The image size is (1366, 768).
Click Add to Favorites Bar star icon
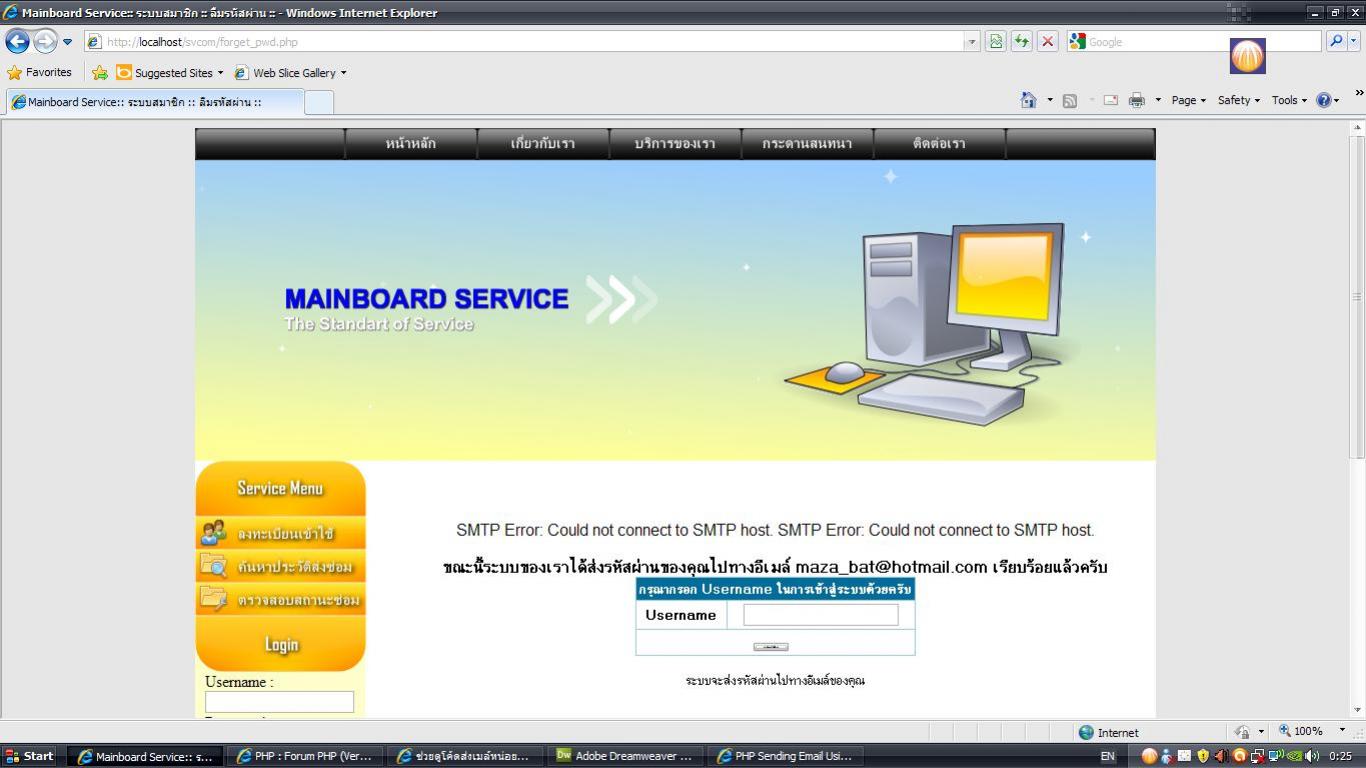[x=100, y=73]
